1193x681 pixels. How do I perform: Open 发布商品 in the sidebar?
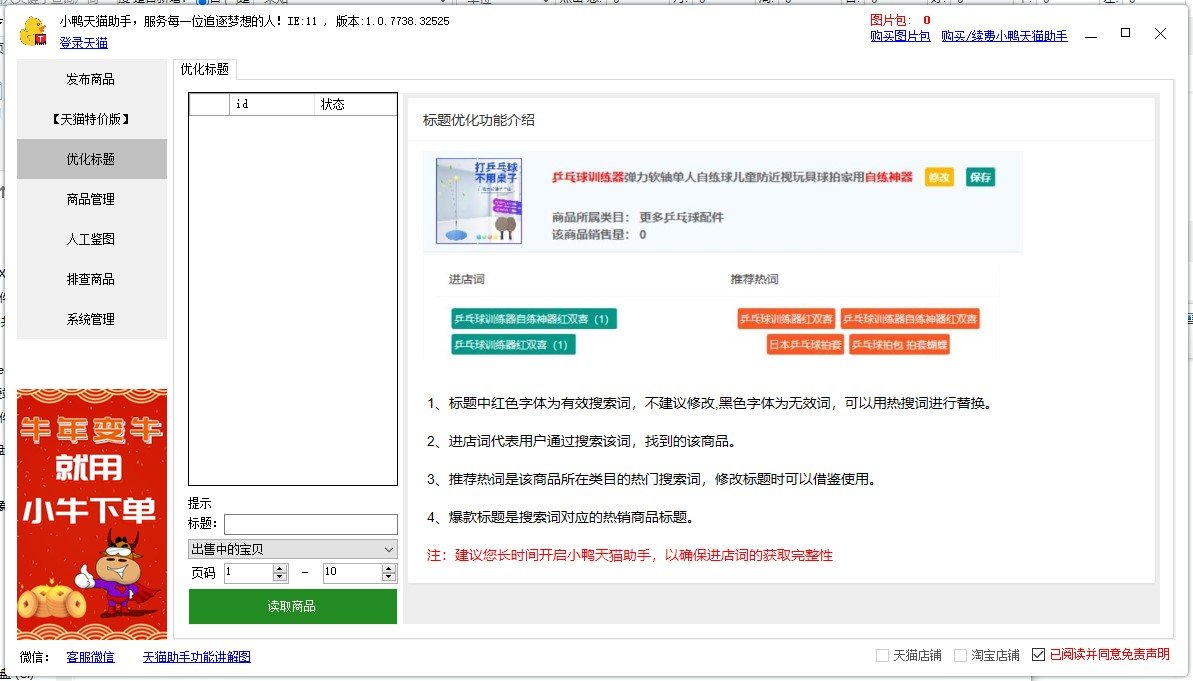coord(91,79)
